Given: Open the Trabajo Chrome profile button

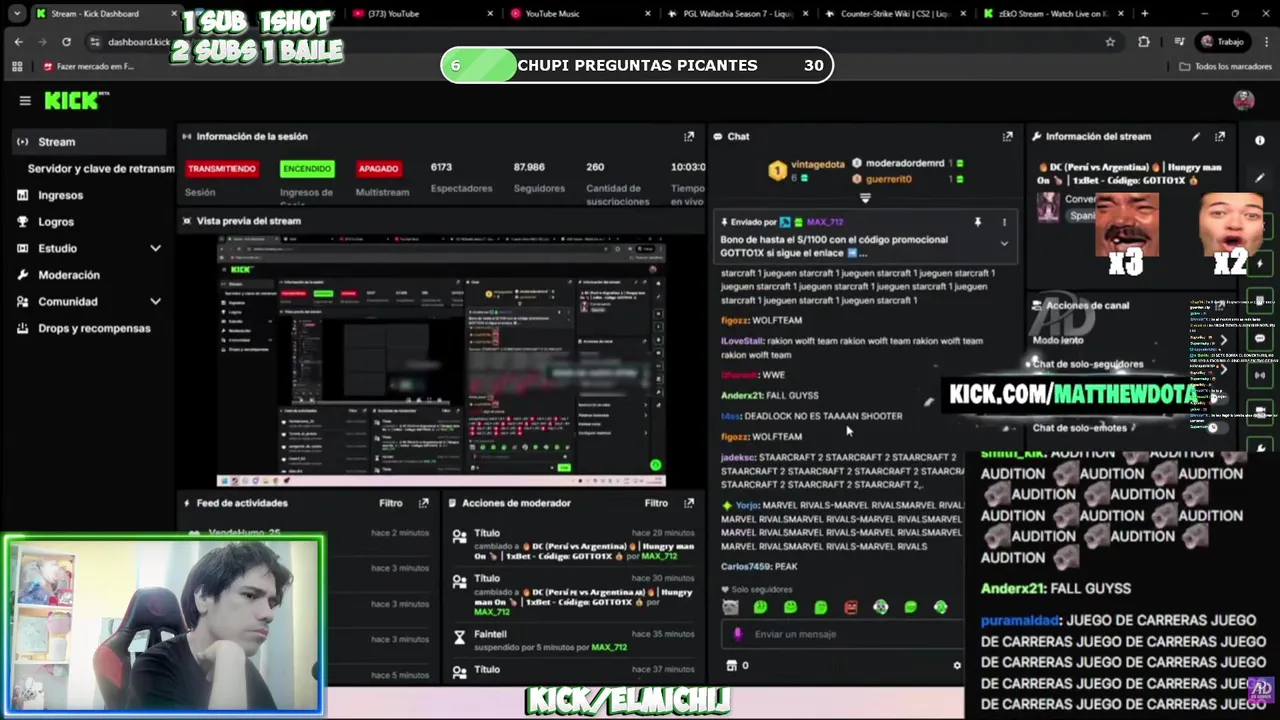Looking at the screenshot, I should pyautogui.click(x=1222, y=42).
